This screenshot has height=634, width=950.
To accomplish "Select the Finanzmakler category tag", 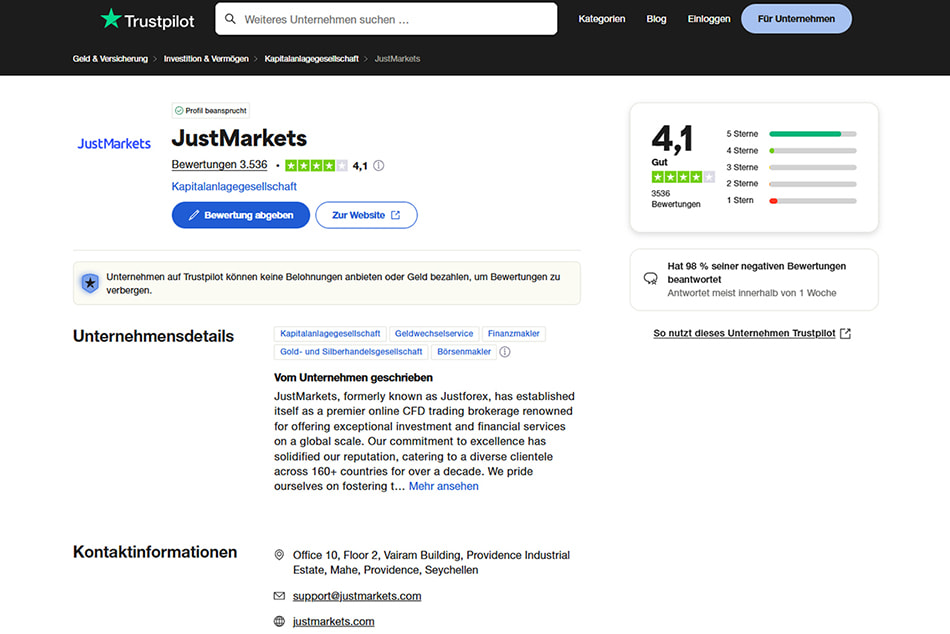I will tap(513, 333).
